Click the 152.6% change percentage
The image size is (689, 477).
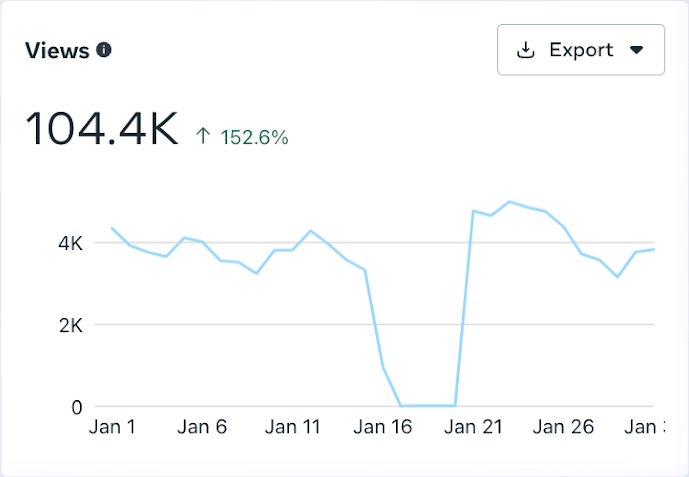[x=255, y=138]
